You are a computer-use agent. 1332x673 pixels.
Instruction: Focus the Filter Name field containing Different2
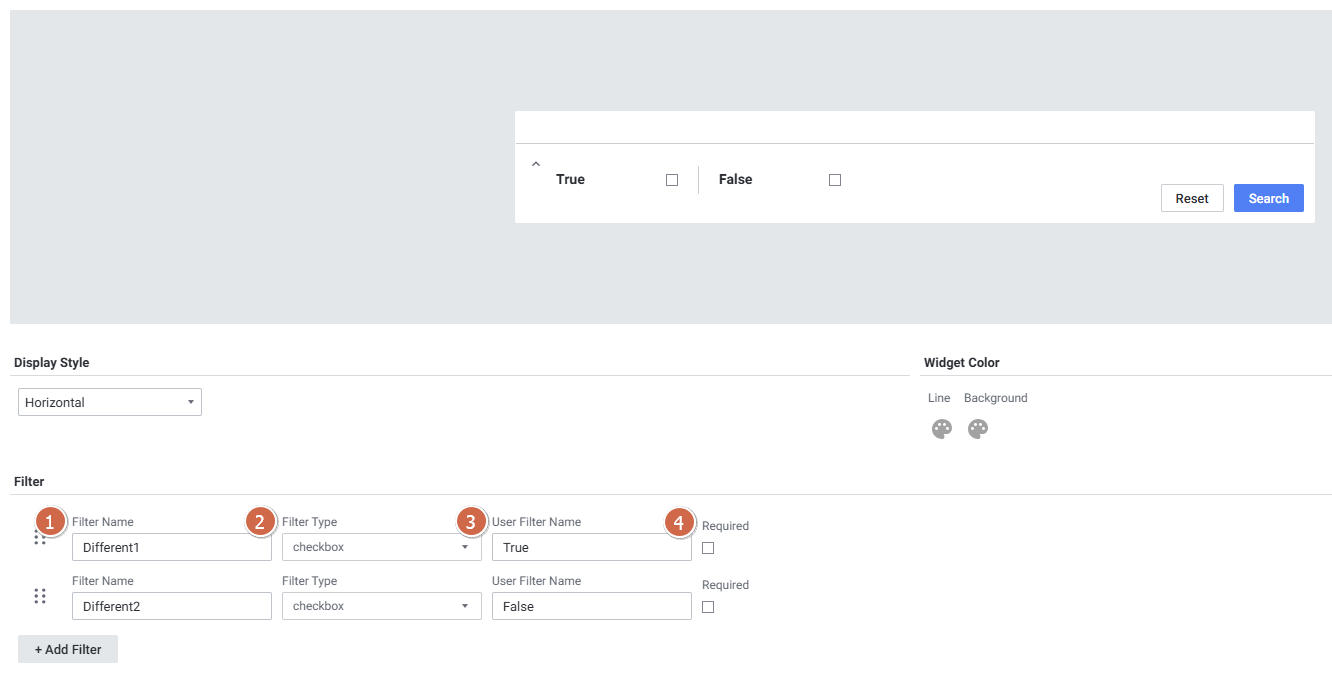171,606
